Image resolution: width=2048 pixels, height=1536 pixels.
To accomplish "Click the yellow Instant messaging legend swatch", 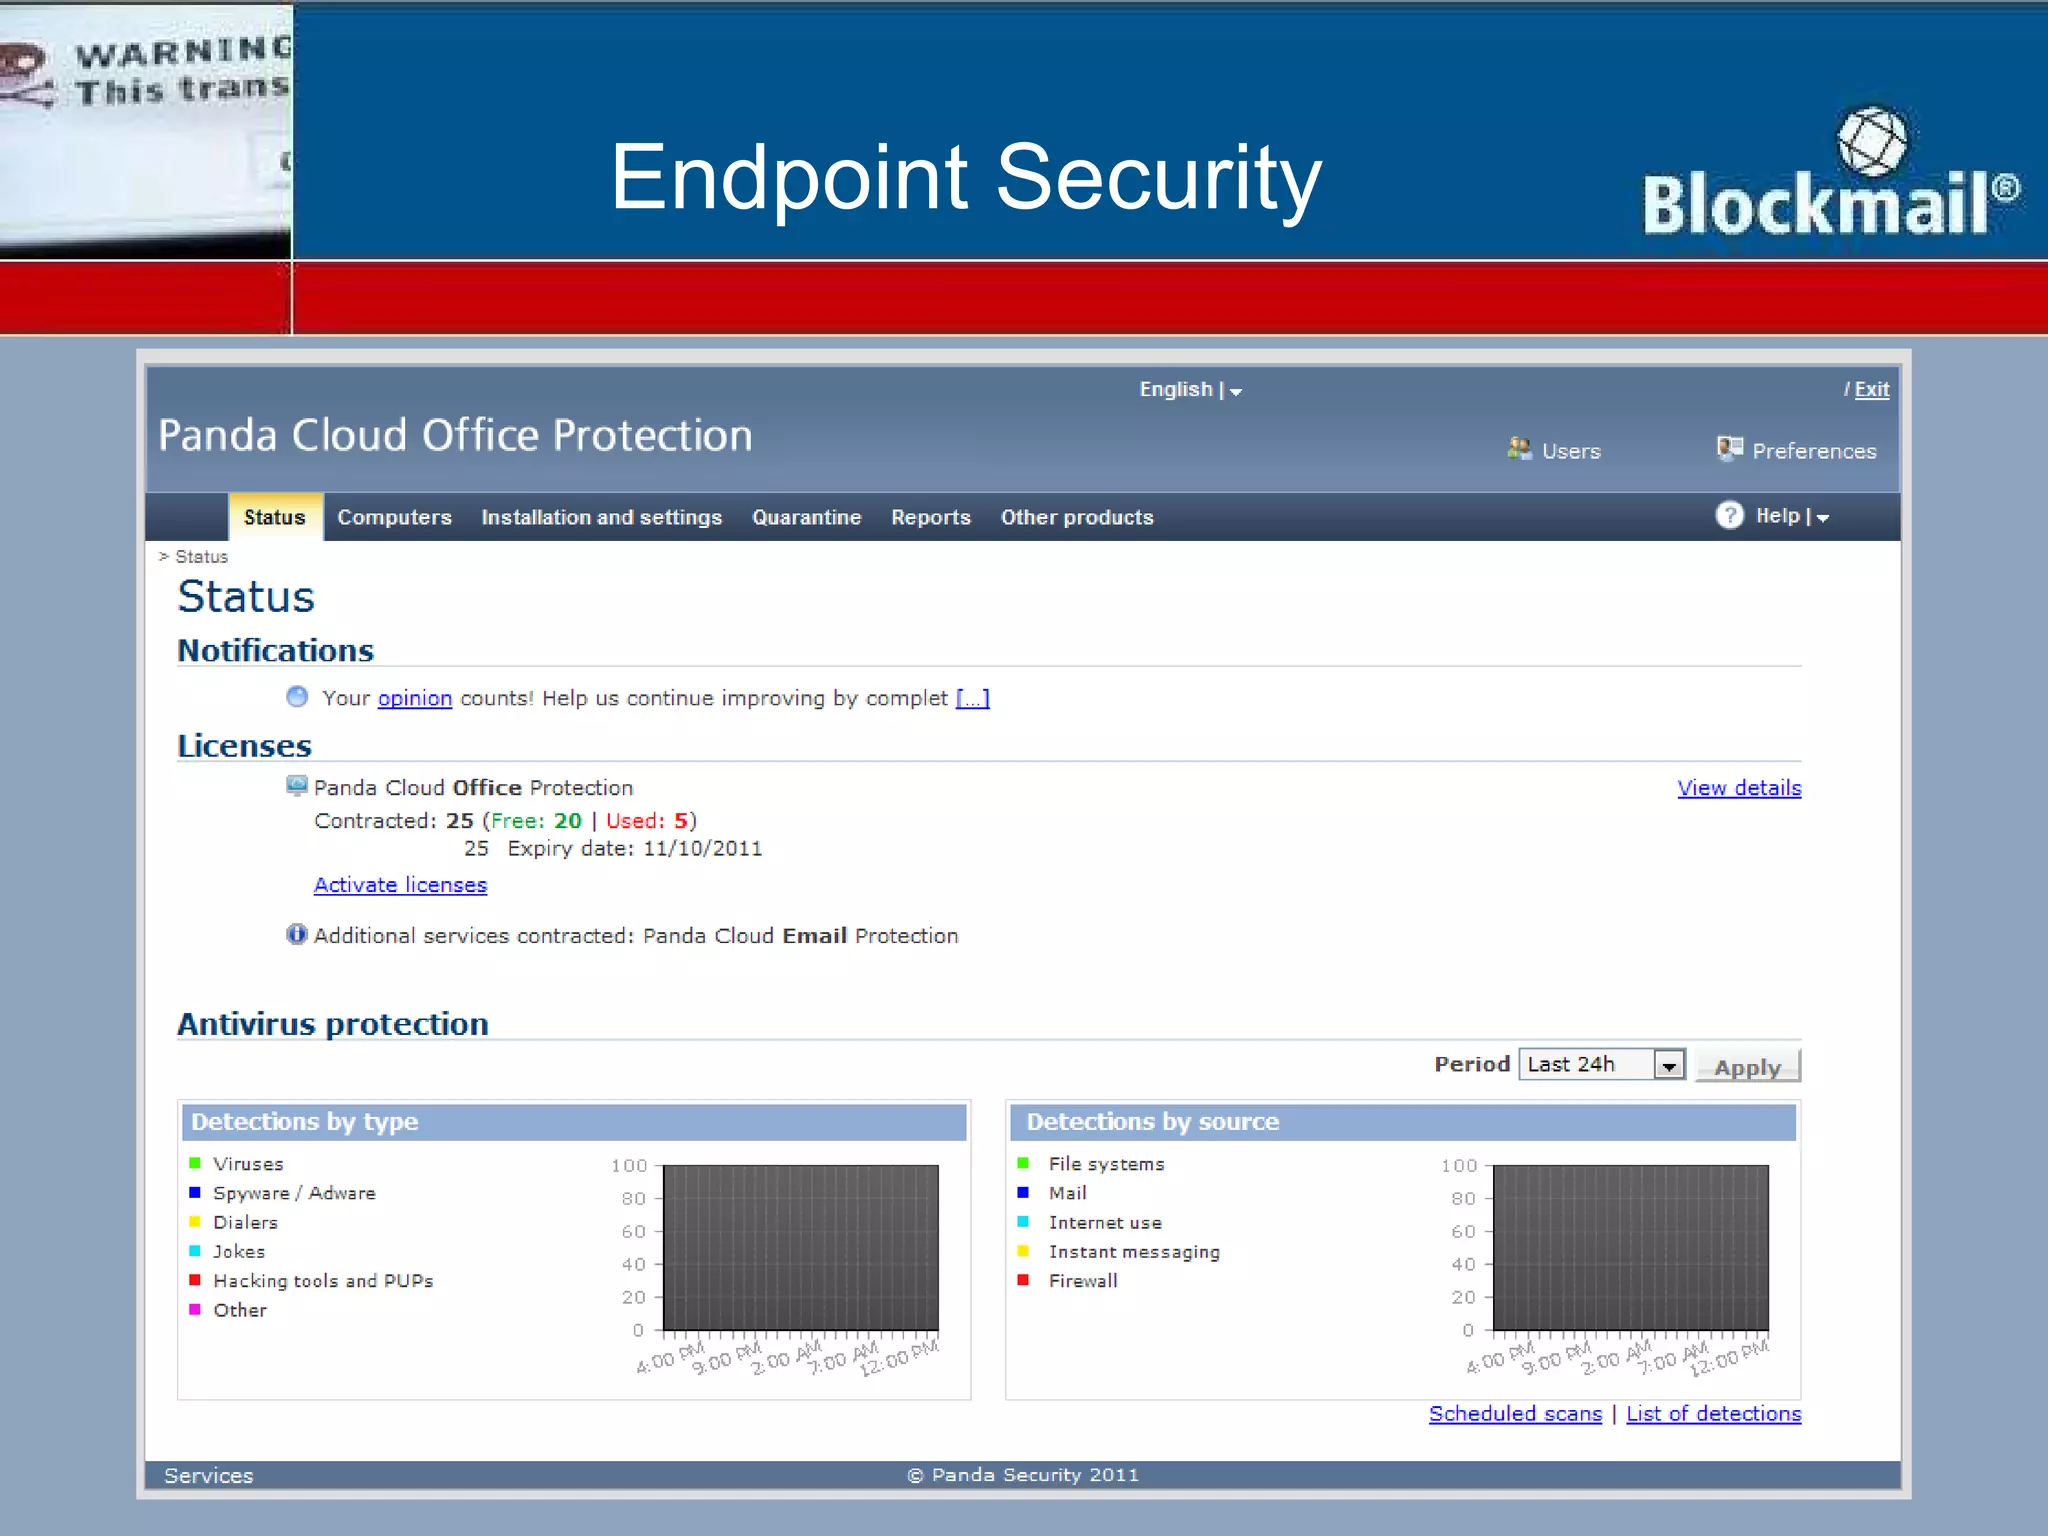I will [x=1023, y=1251].
